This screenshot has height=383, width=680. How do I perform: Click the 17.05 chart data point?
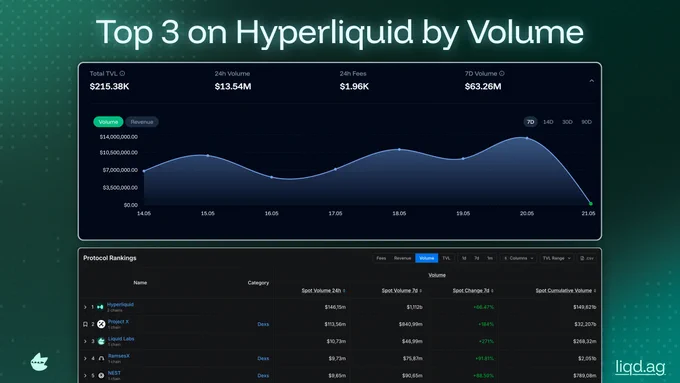click(335, 169)
